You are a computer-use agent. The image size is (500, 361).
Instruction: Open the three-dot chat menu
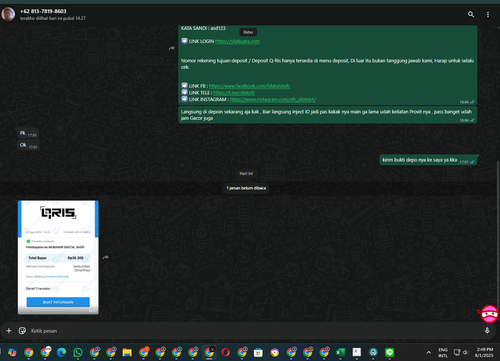488,14
